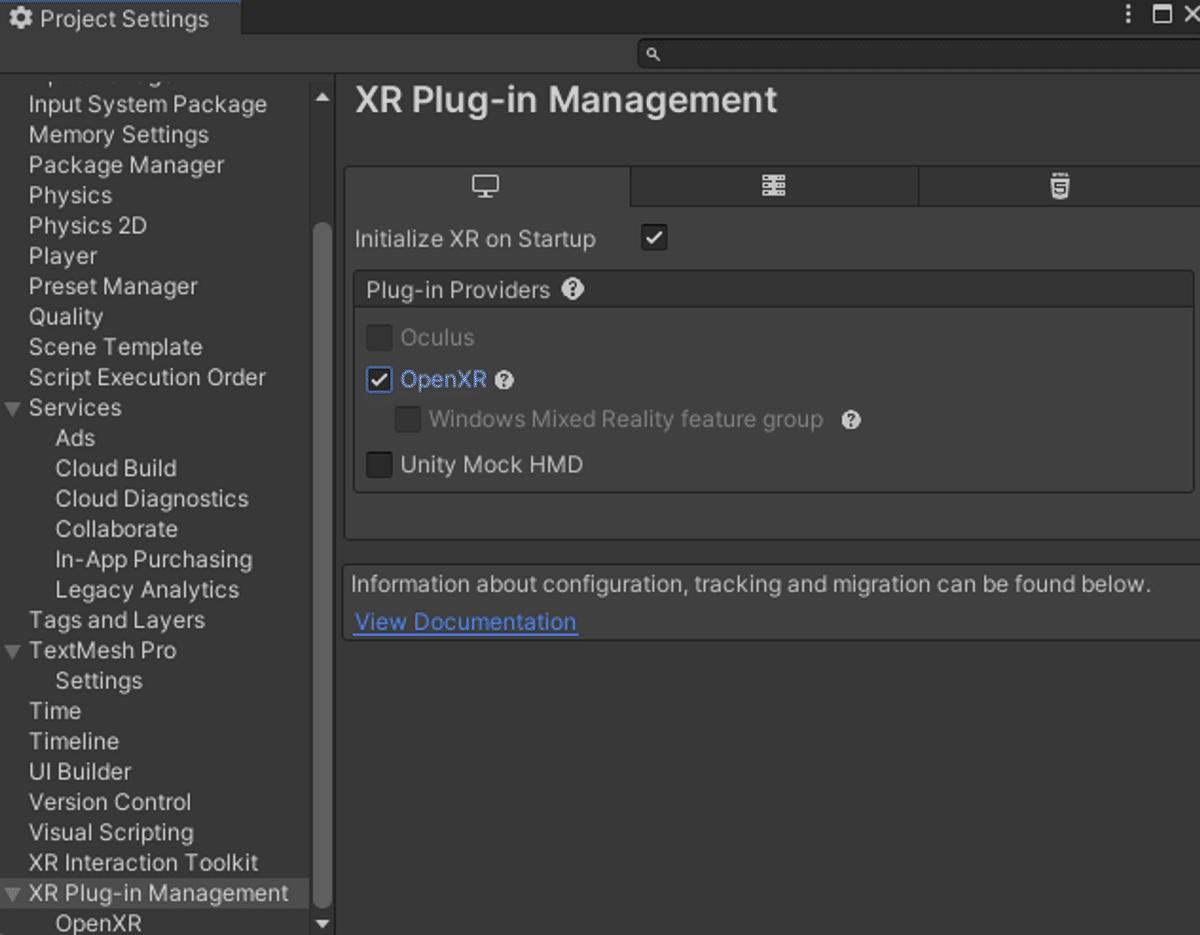Screen dimensions: 1200x935
Task: Click the sidebar scroll down arrow
Action: coord(322,924)
